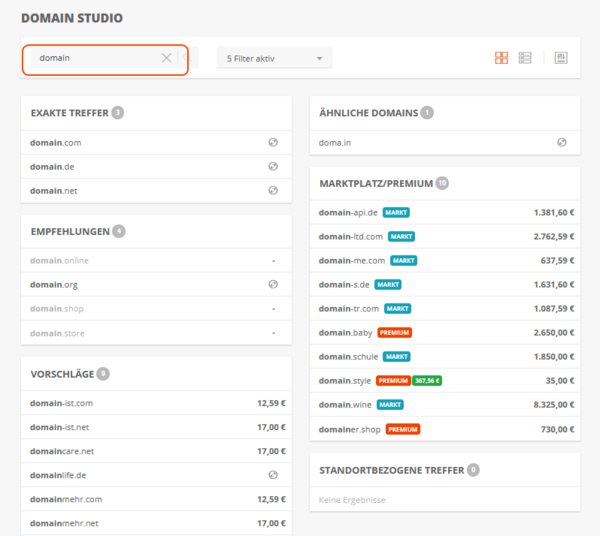Select domain.baby premium entry
This screenshot has width=600, height=536.
pyautogui.click(x=445, y=333)
